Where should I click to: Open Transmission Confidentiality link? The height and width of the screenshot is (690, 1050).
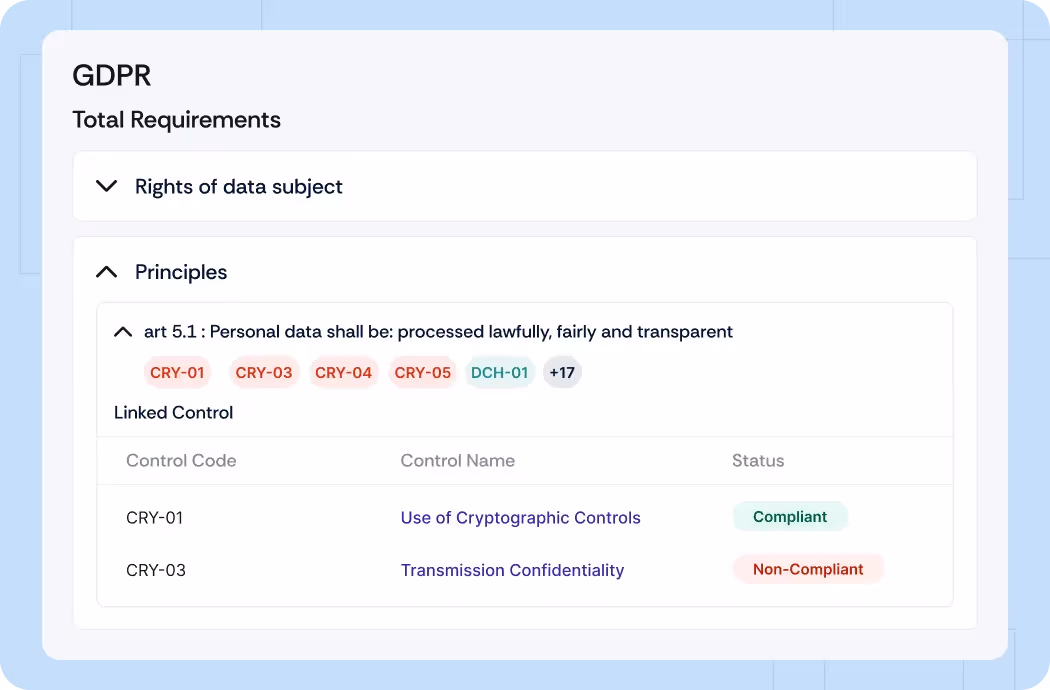pyautogui.click(x=512, y=570)
